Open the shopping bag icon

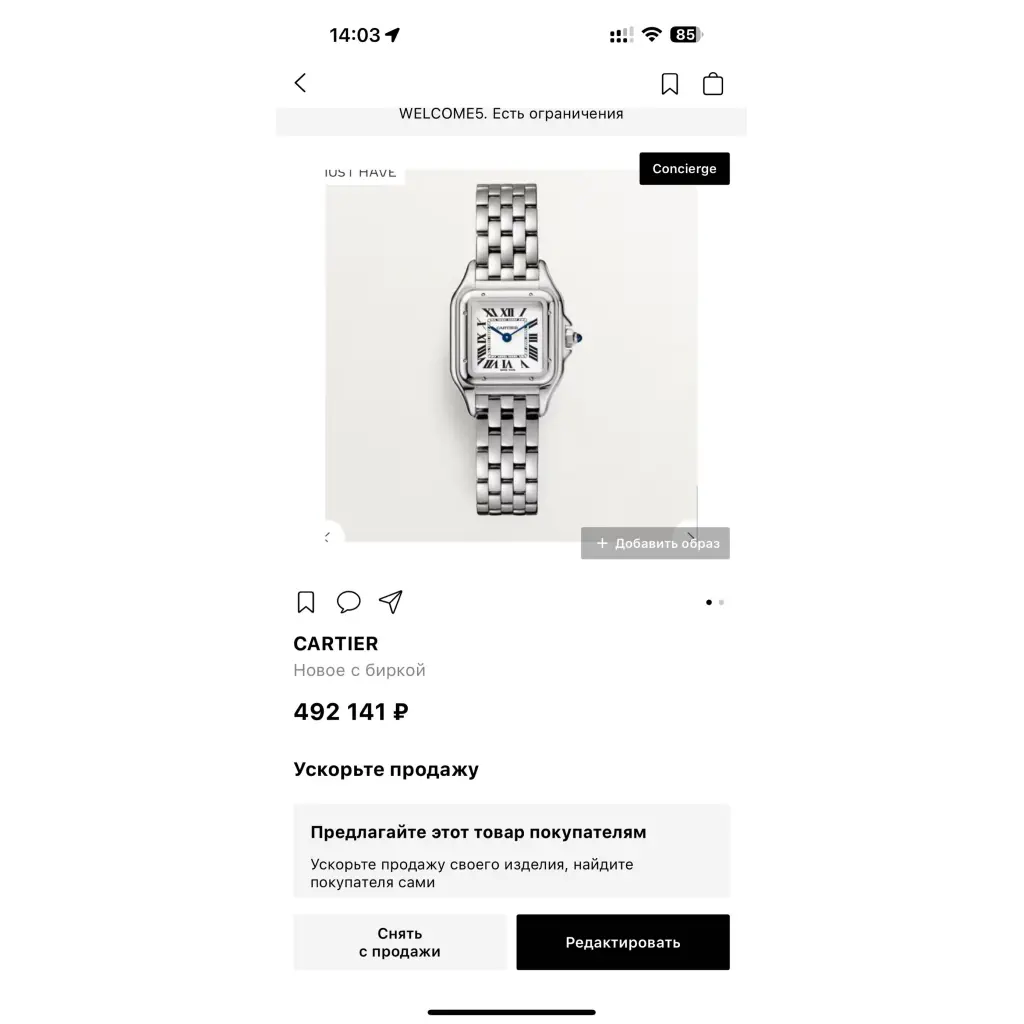[x=712, y=84]
